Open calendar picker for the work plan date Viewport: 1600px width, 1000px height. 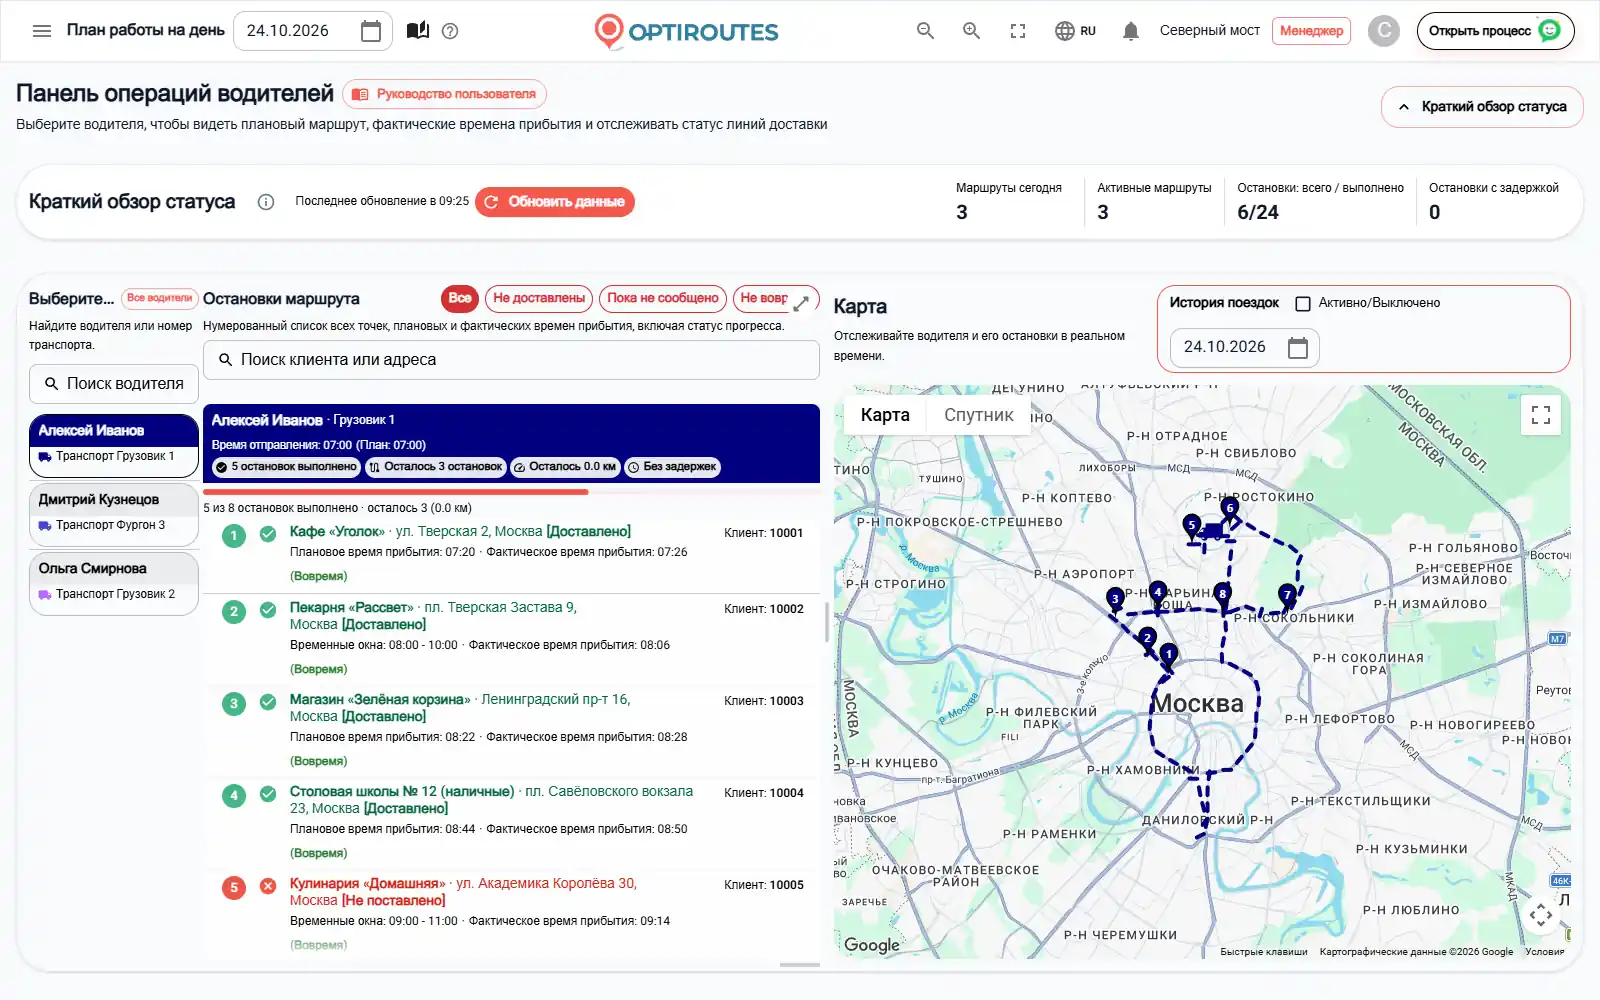pyautogui.click(x=370, y=31)
